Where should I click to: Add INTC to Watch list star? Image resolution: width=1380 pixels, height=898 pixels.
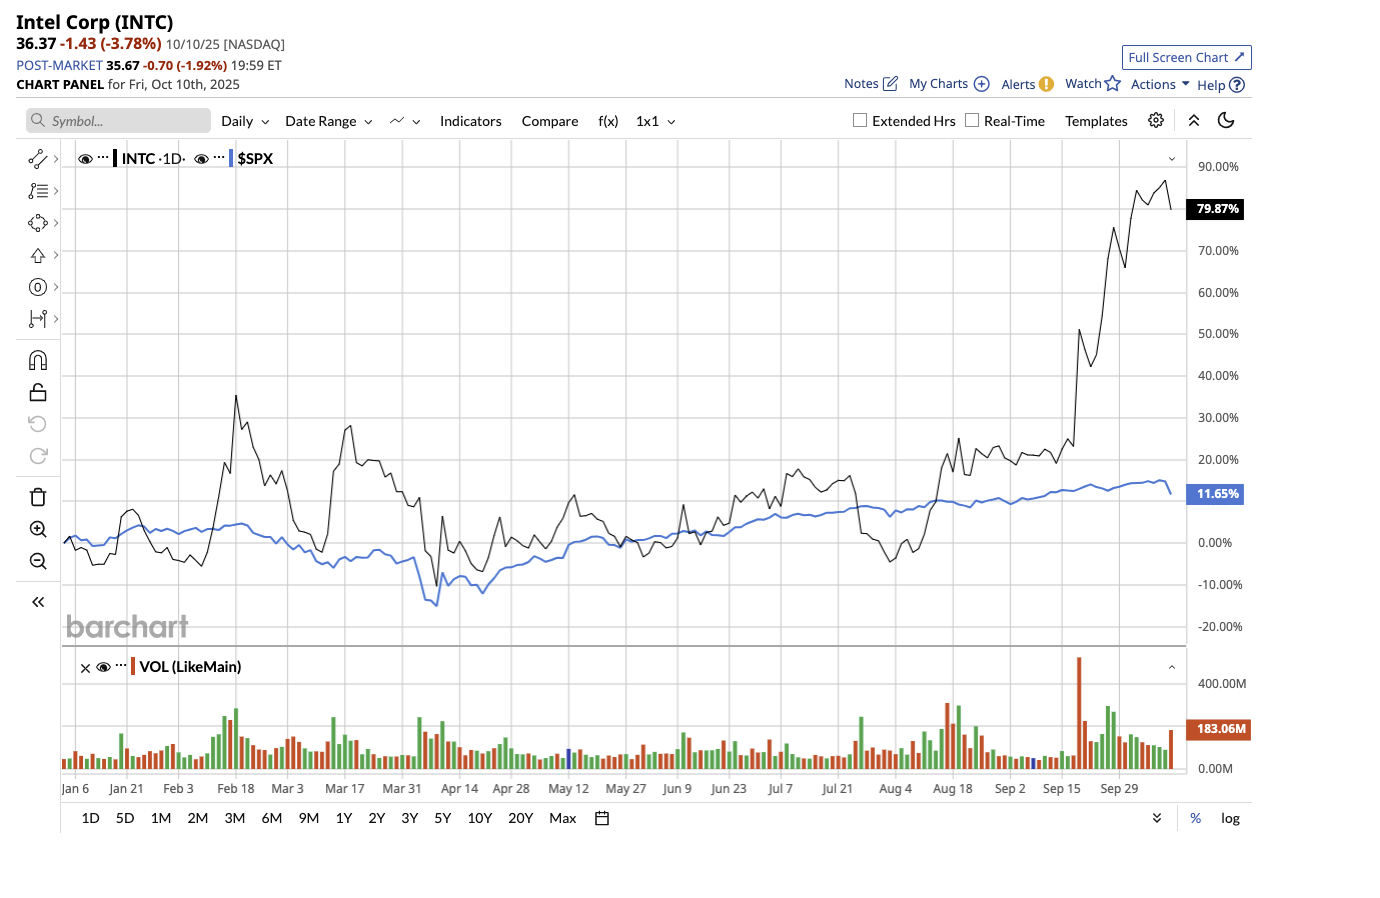(x=1093, y=84)
